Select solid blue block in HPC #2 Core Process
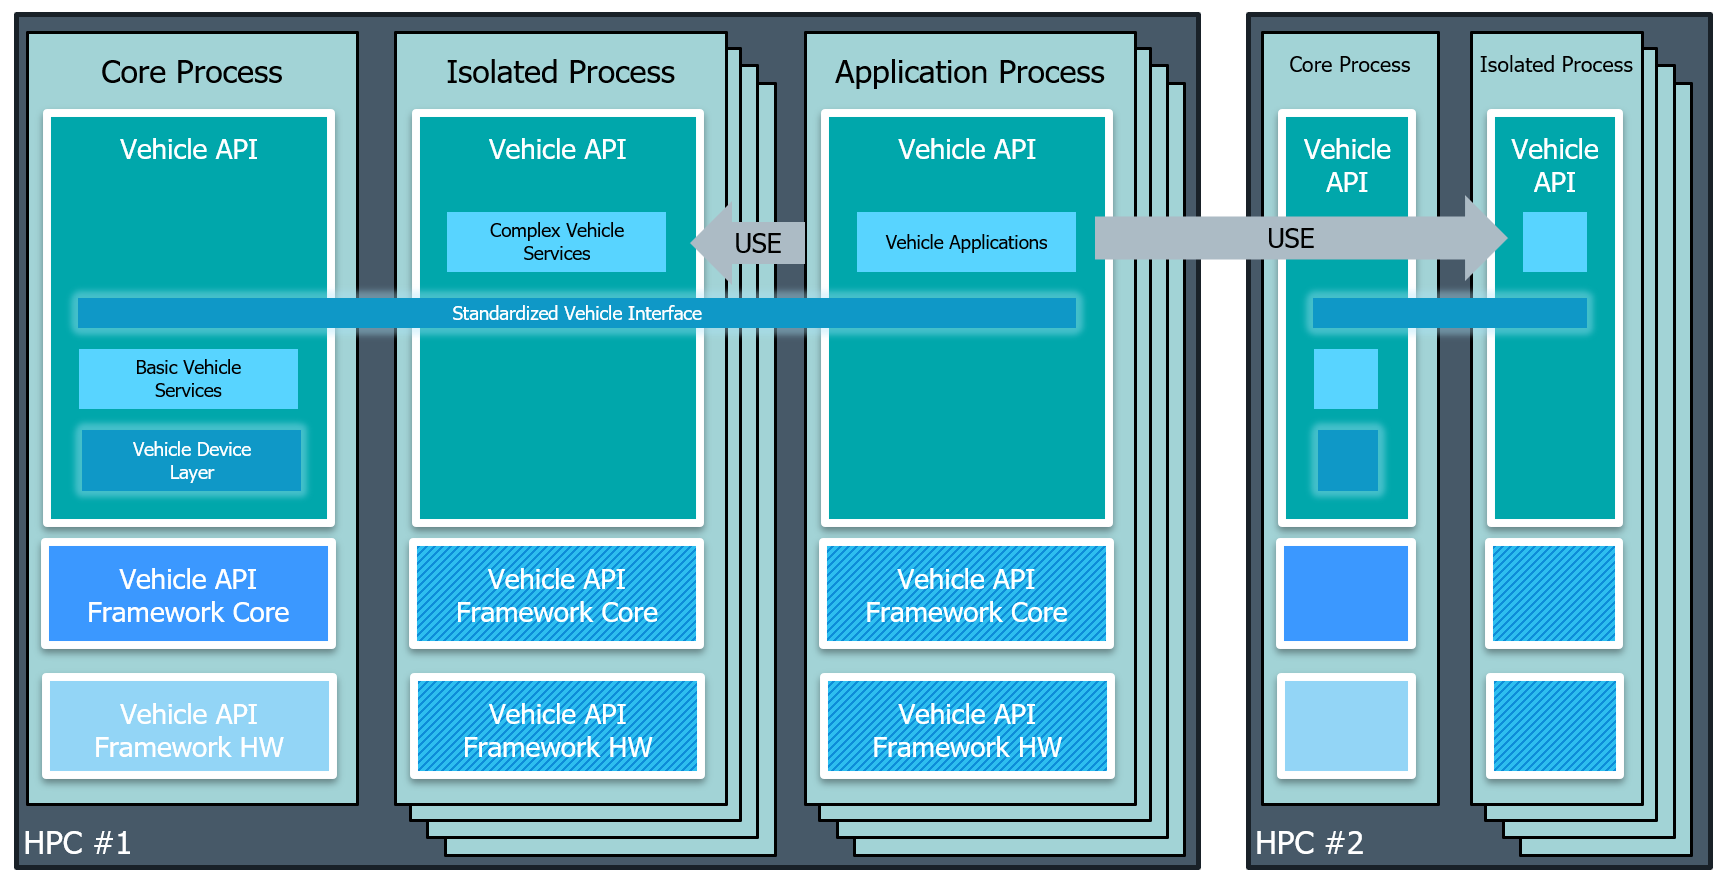The width and height of the screenshot is (1723, 882). (x=1346, y=594)
